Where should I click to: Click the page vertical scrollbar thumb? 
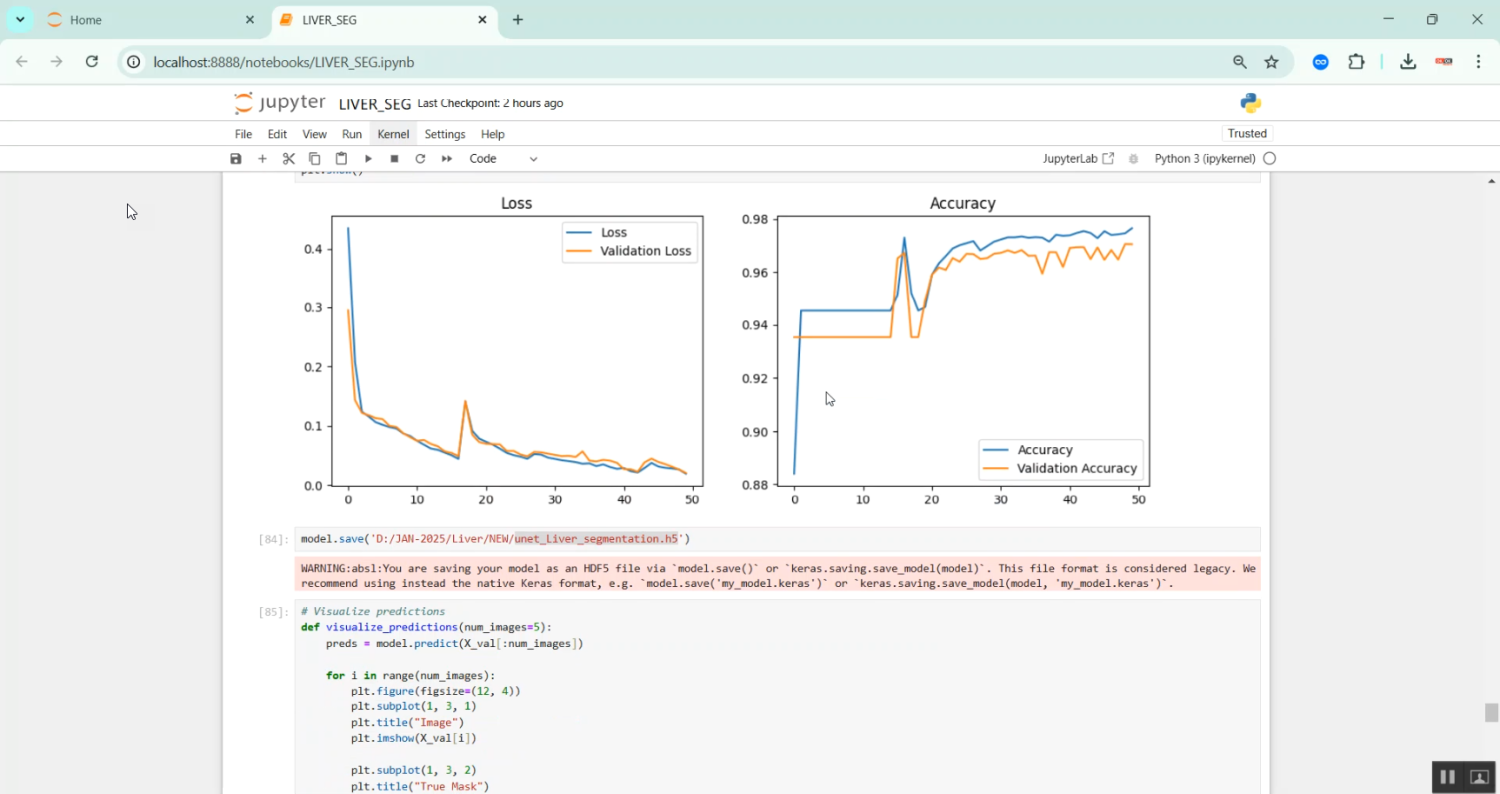(x=1491, y=712)
